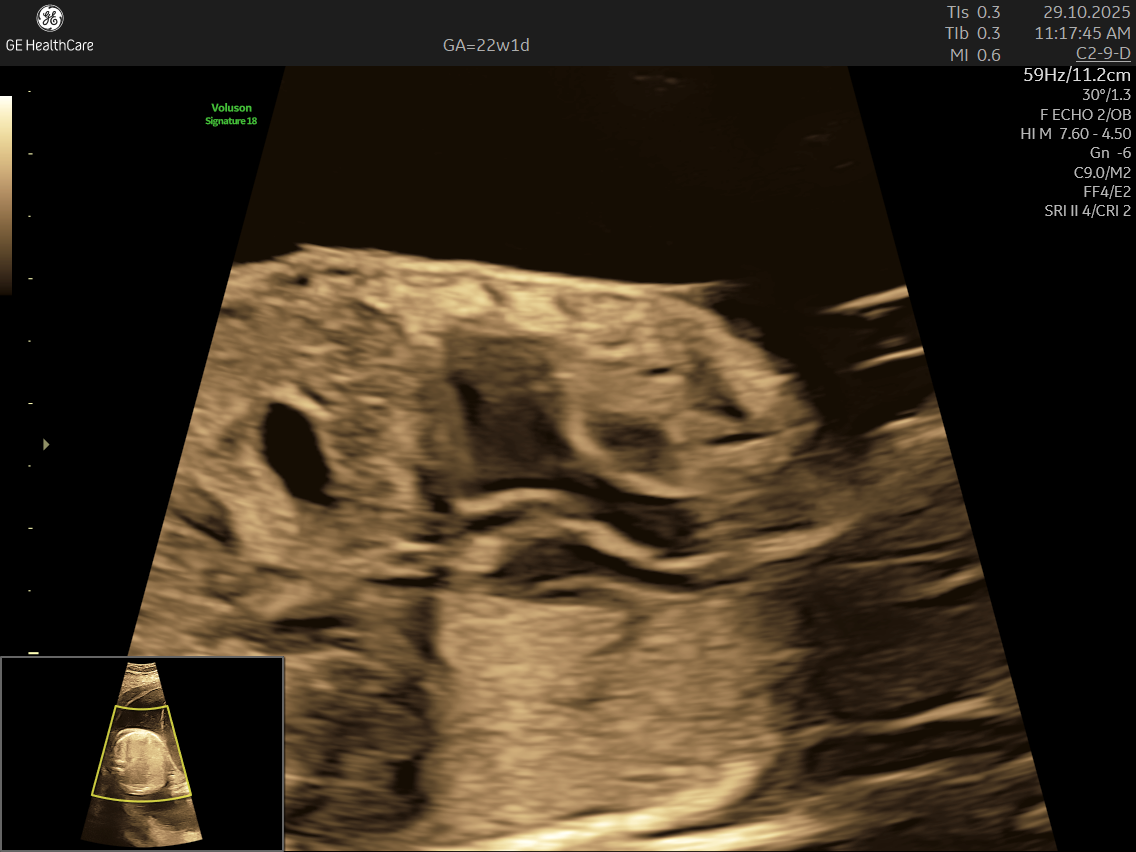The image size is (1136, 852).
Task: Open the zoom overview thumbnail
Action: tap(142, 753)
